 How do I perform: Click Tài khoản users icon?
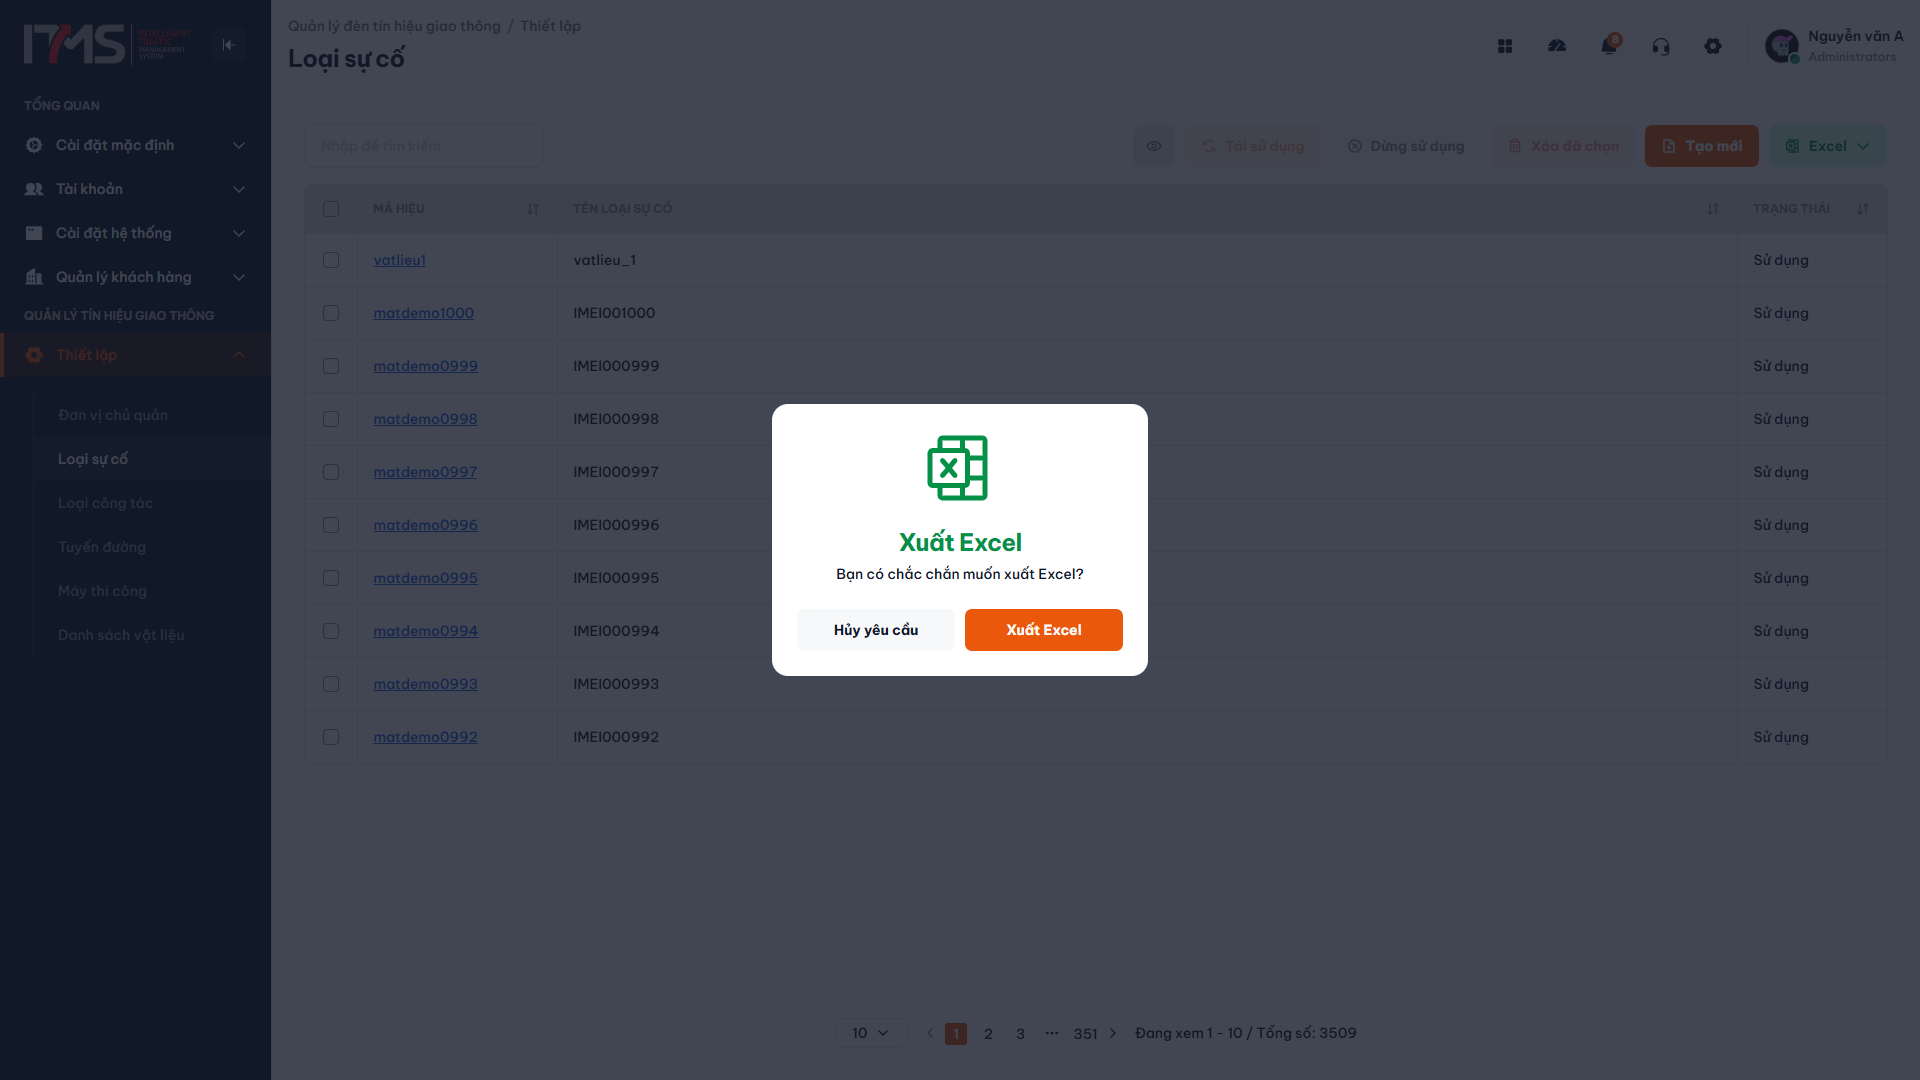click(34, 189)
